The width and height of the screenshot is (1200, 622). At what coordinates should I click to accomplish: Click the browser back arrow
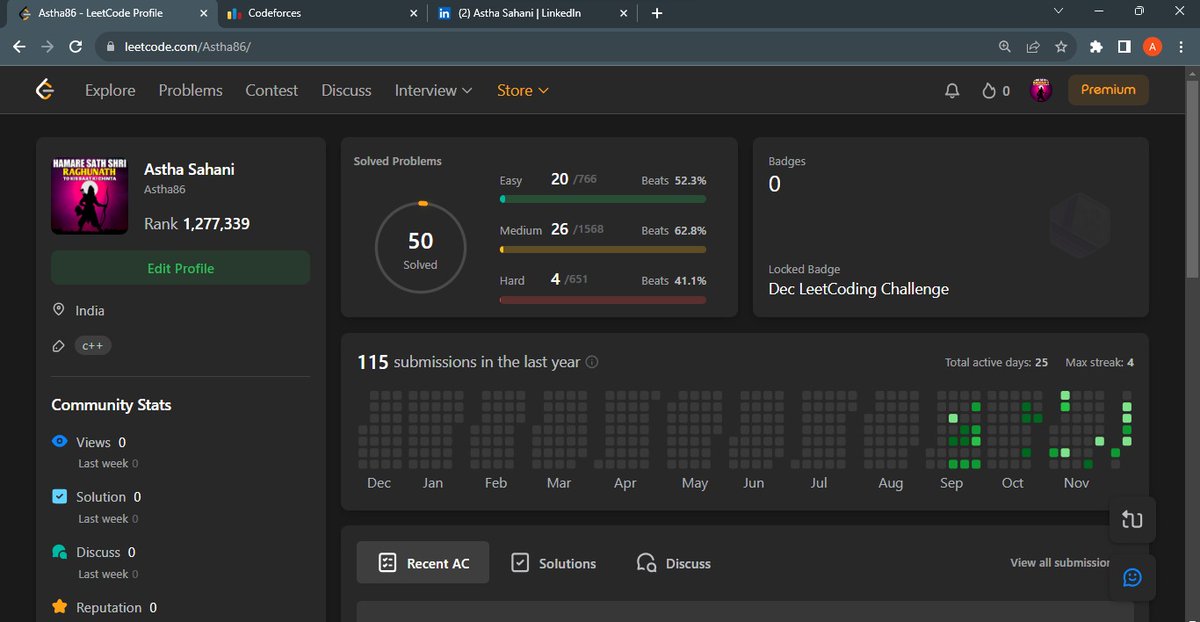19,46
